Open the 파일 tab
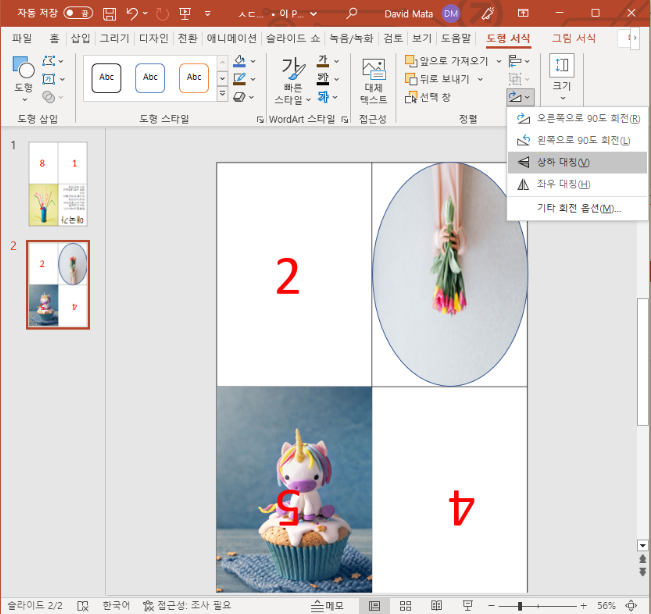The height and width of the screenshot is (614, 651). pyautogui.click(x=22, y=39)
